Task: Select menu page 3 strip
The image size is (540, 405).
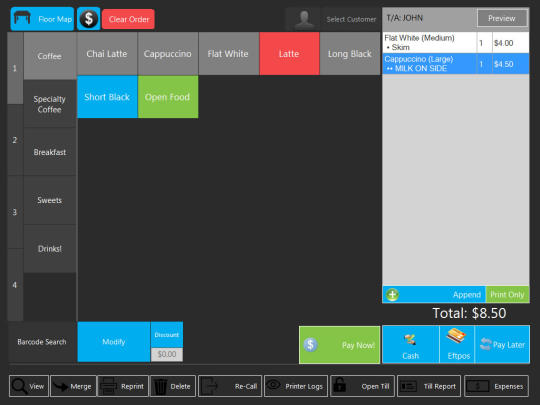Action: click(x=15, y=212)
